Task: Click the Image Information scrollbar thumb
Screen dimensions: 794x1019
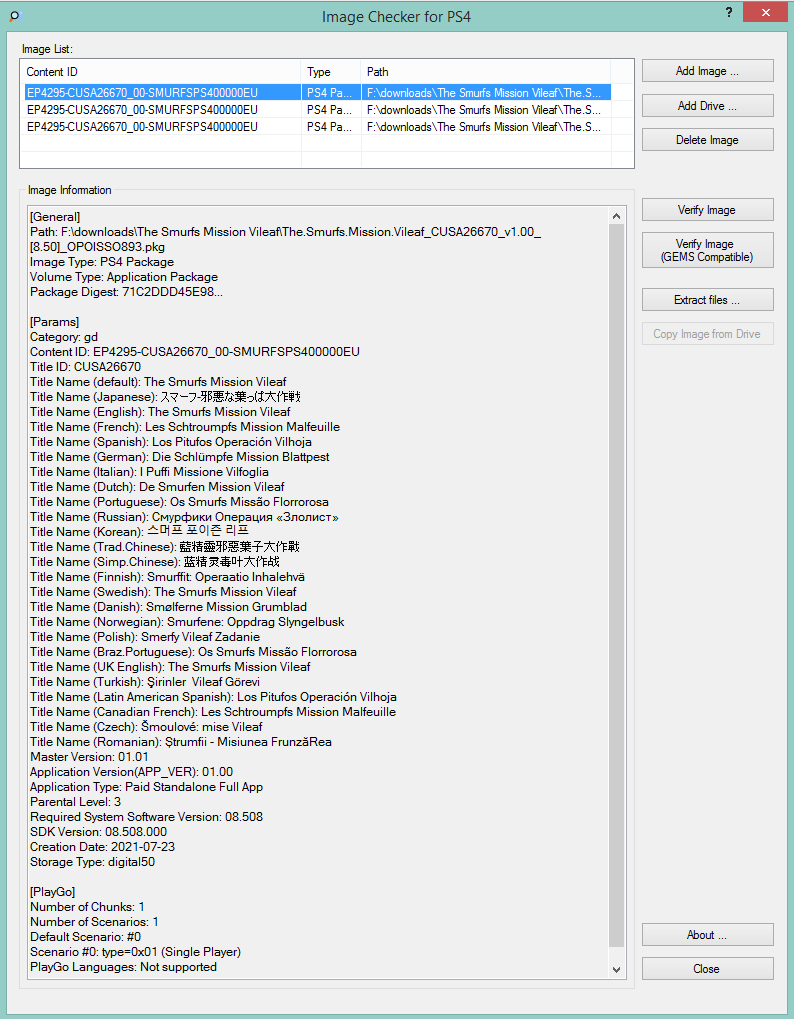Action: [617, 585]
